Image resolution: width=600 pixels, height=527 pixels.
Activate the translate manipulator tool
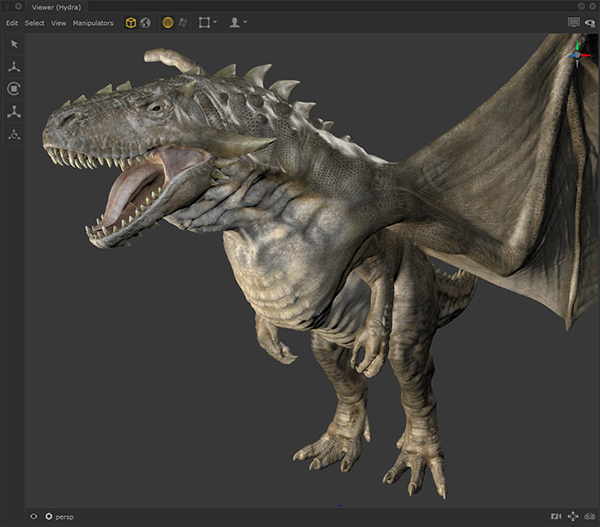pyautogui.click(x=14, y=67)
